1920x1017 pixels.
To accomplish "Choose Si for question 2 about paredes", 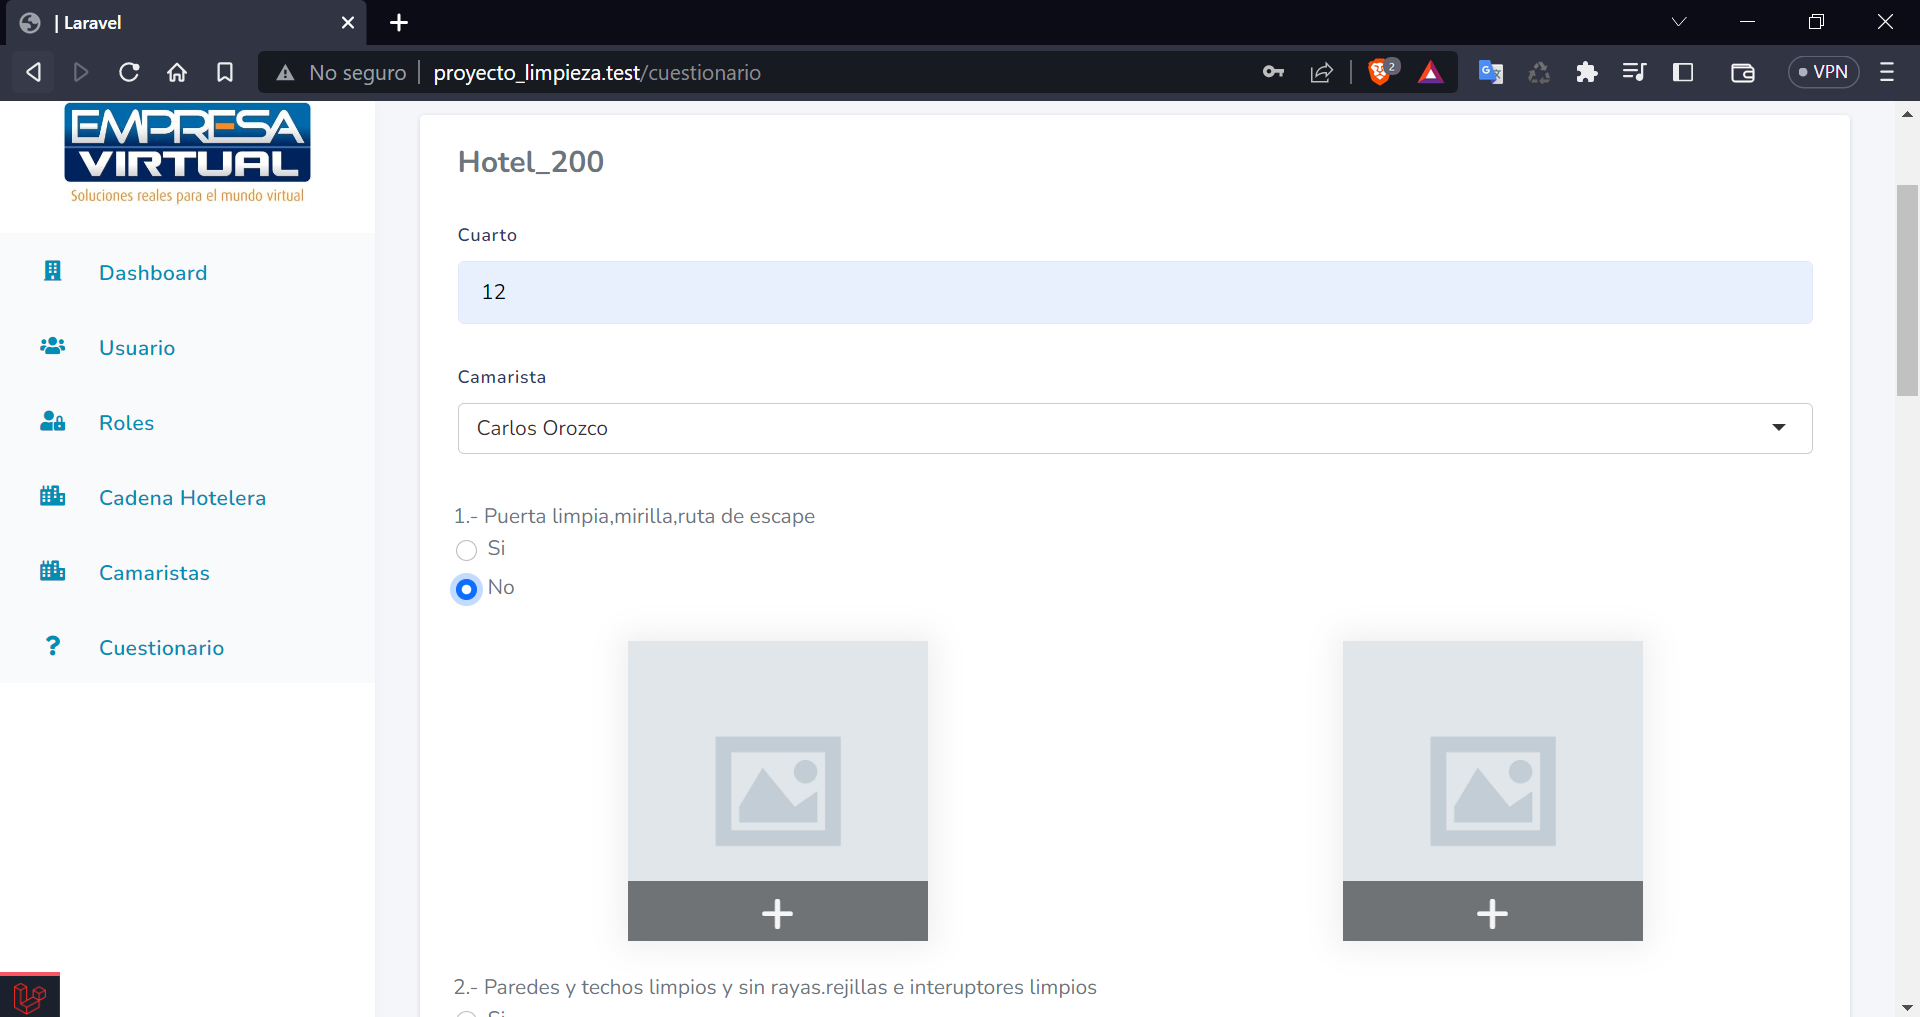I will tap(466, 1013).
